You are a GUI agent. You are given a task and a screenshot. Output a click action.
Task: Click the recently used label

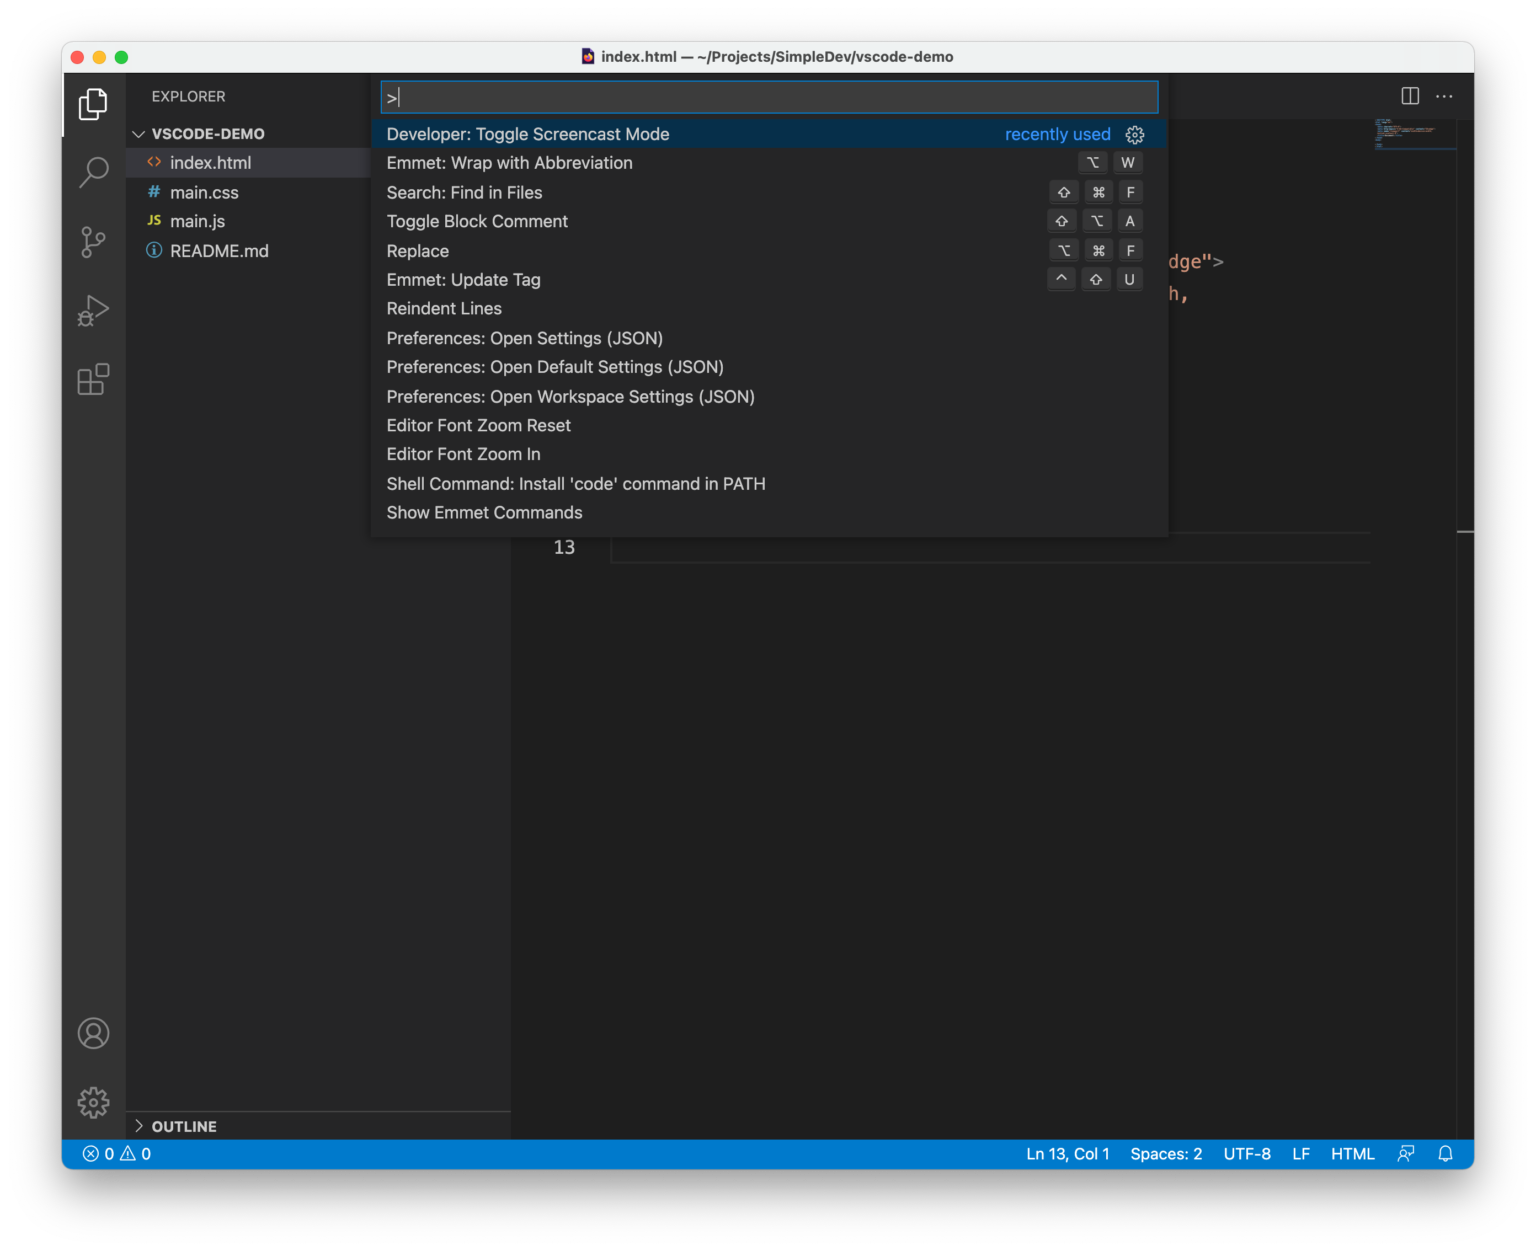1058,134
